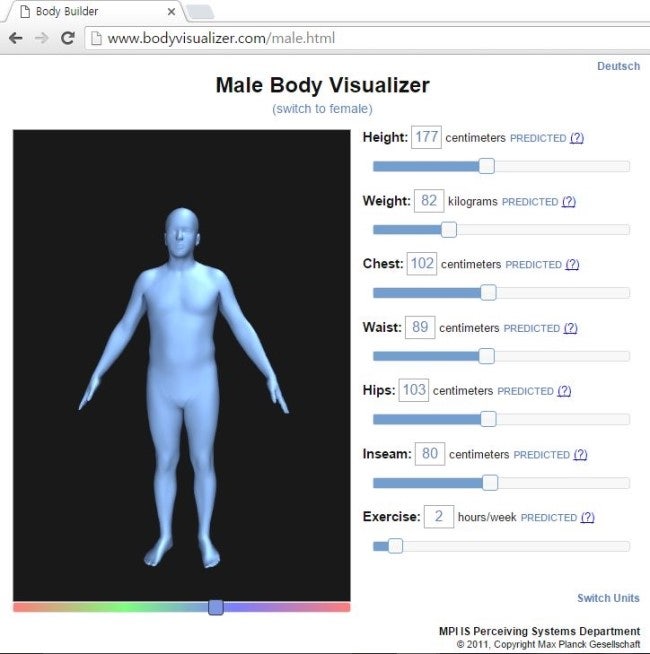Screen dimensions: 650x654
Task: Close the Body Builder tab
Action: click(171, 12)
